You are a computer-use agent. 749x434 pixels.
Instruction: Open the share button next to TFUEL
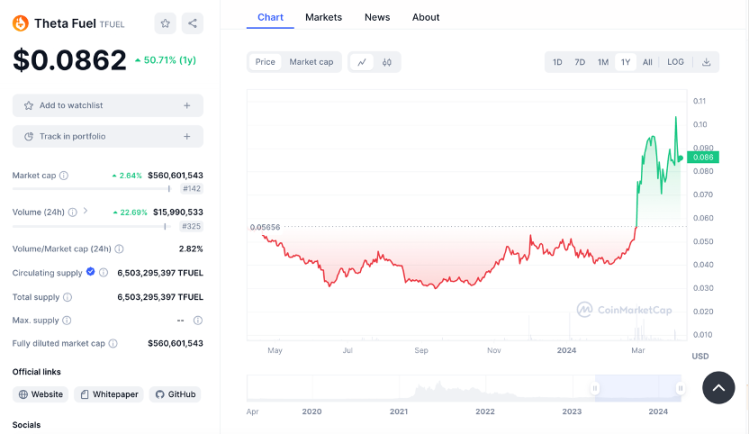(x=193, y=23)
